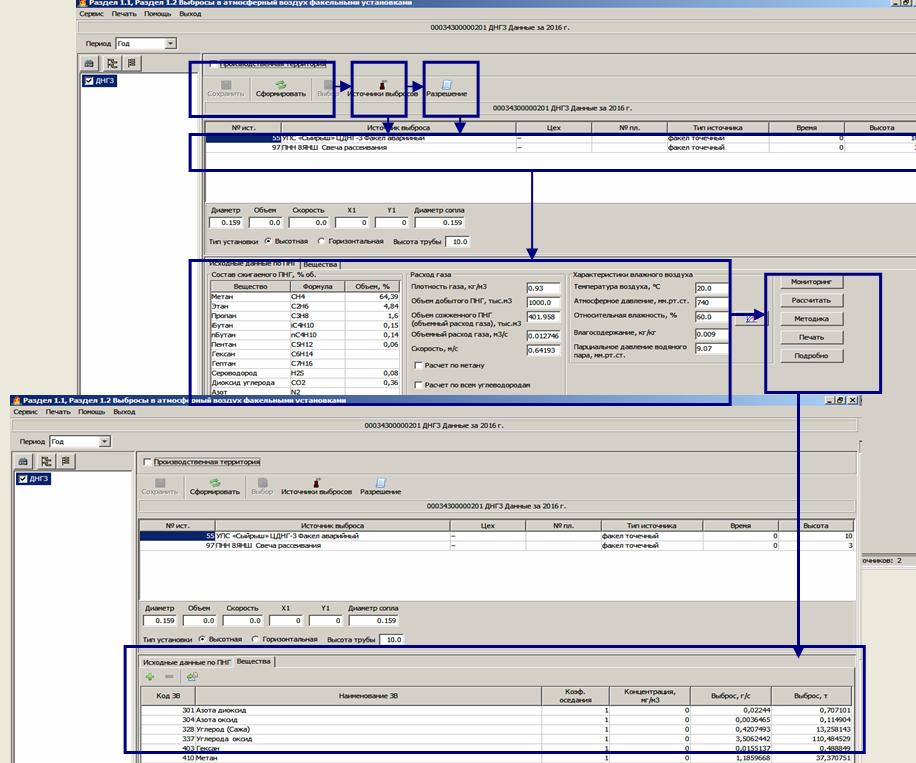This screenshot has width=916, height=763.
Task: Click the Плотность газа input field
Action: [x=543, y=288]
